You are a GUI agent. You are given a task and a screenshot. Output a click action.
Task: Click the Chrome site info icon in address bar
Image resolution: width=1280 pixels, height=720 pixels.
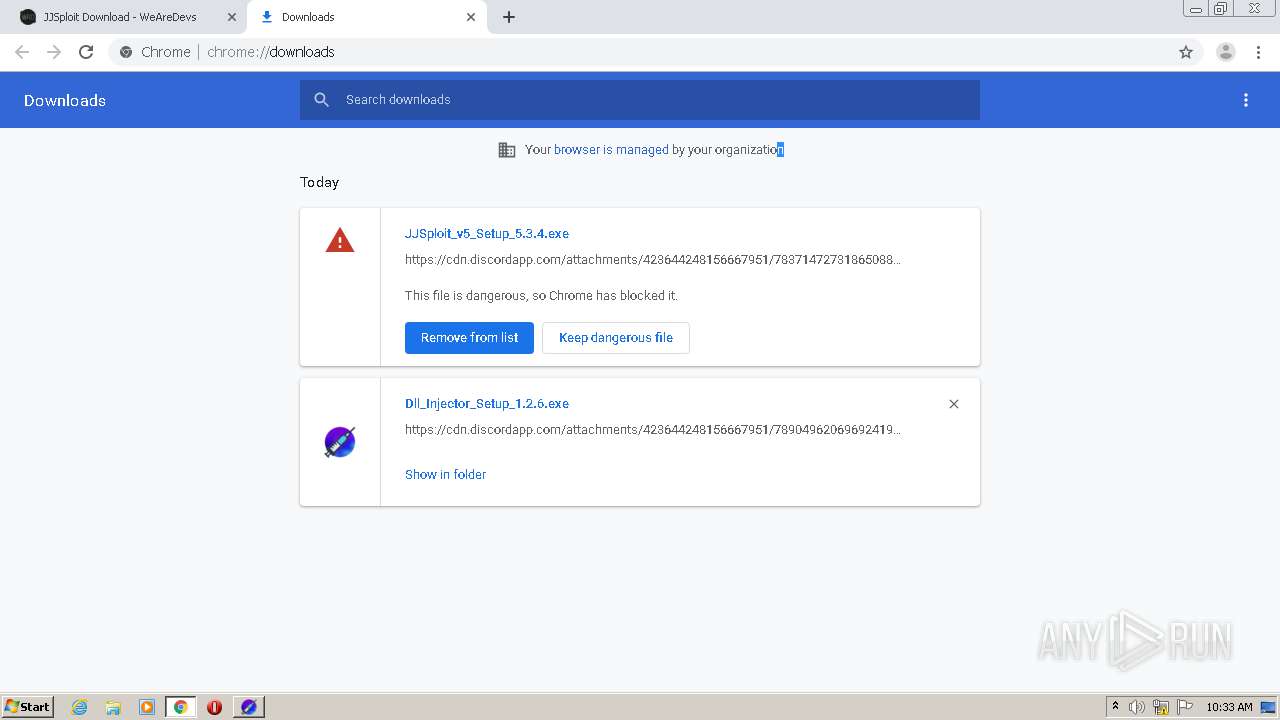click(126, 52)
